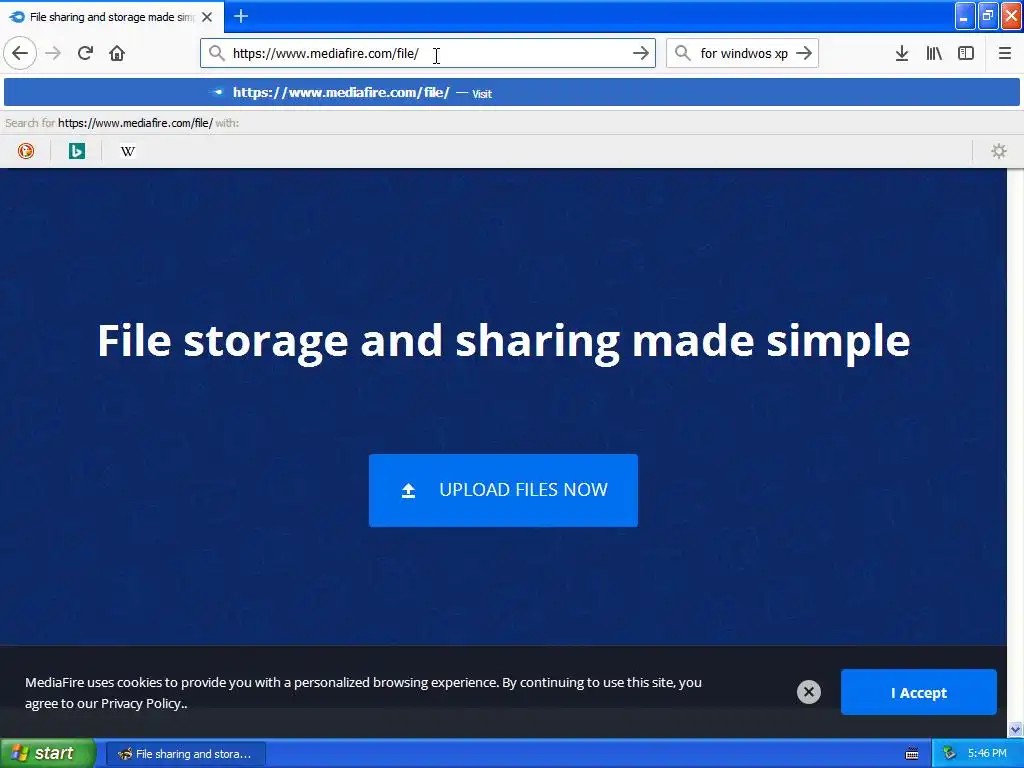The width and height of the screenshot is (1024, 768).
Task: Select File sharing taskbar window button
Action: pos(185,754)
